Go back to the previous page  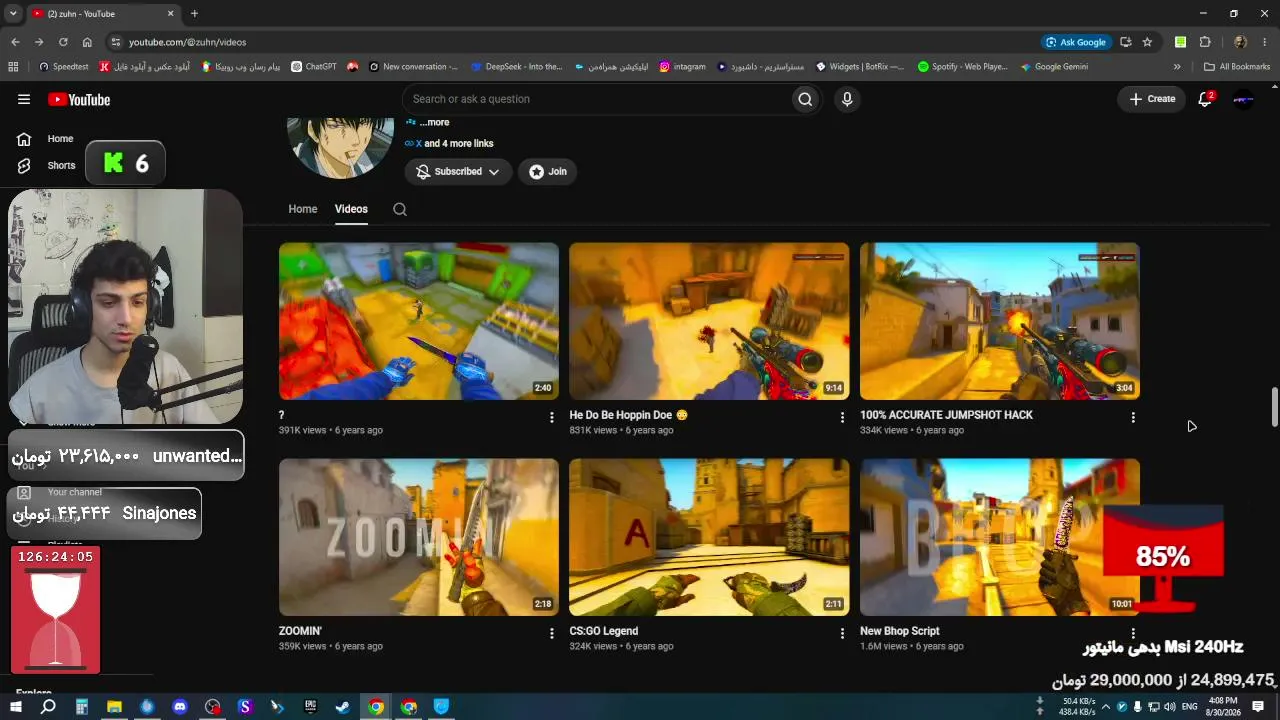click(x=15, y=42)
